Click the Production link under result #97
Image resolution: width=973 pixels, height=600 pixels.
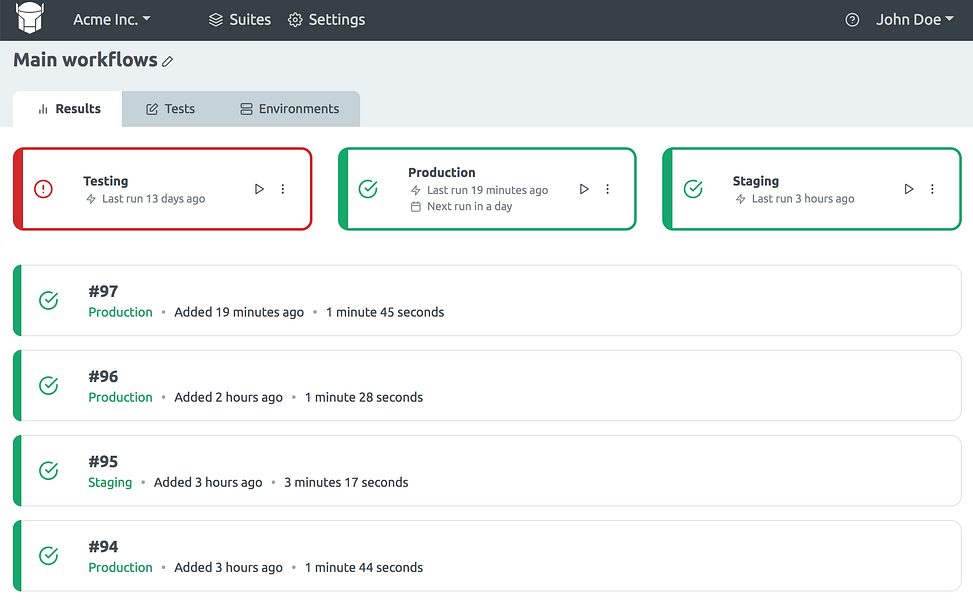[120, 312]
